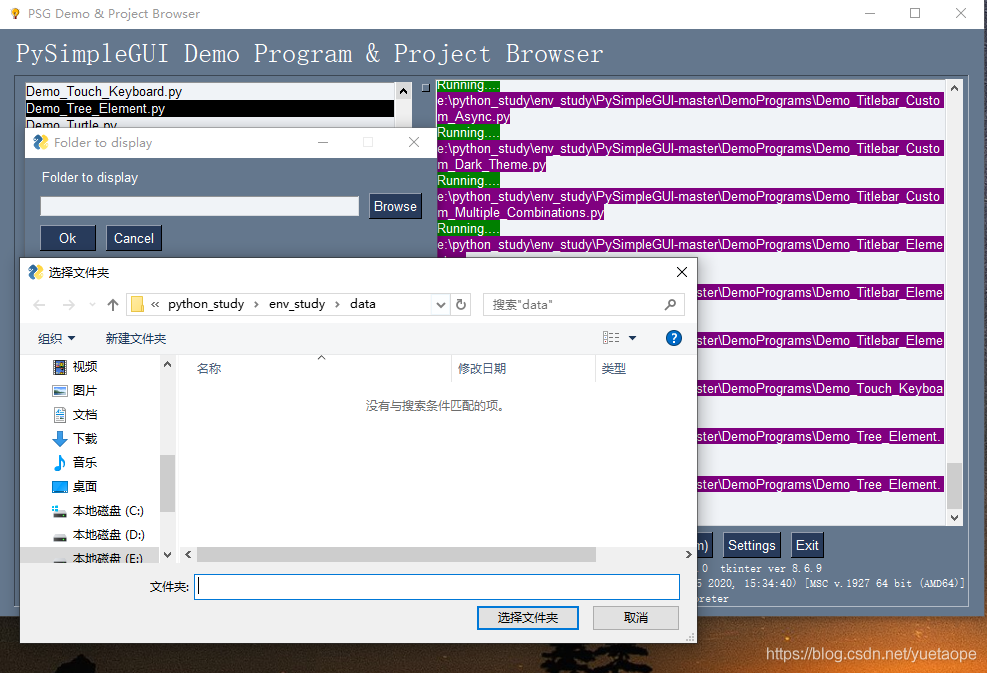The height and width of the screenshot is (673, 987).
Task: Minimize the Folder to display window
Action: click(323, 143)
